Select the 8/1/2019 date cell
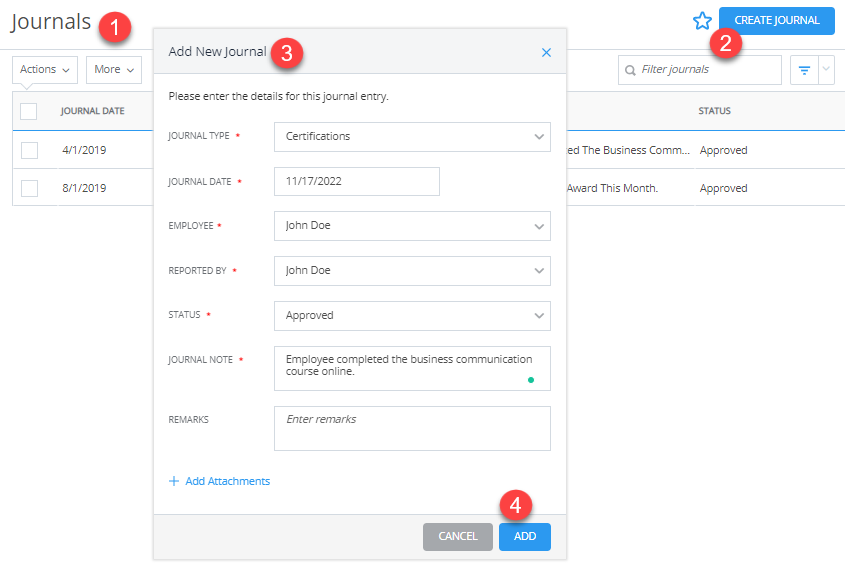This screenshot has width=845, height=572. pyautogui.click(x=84, y=188)
